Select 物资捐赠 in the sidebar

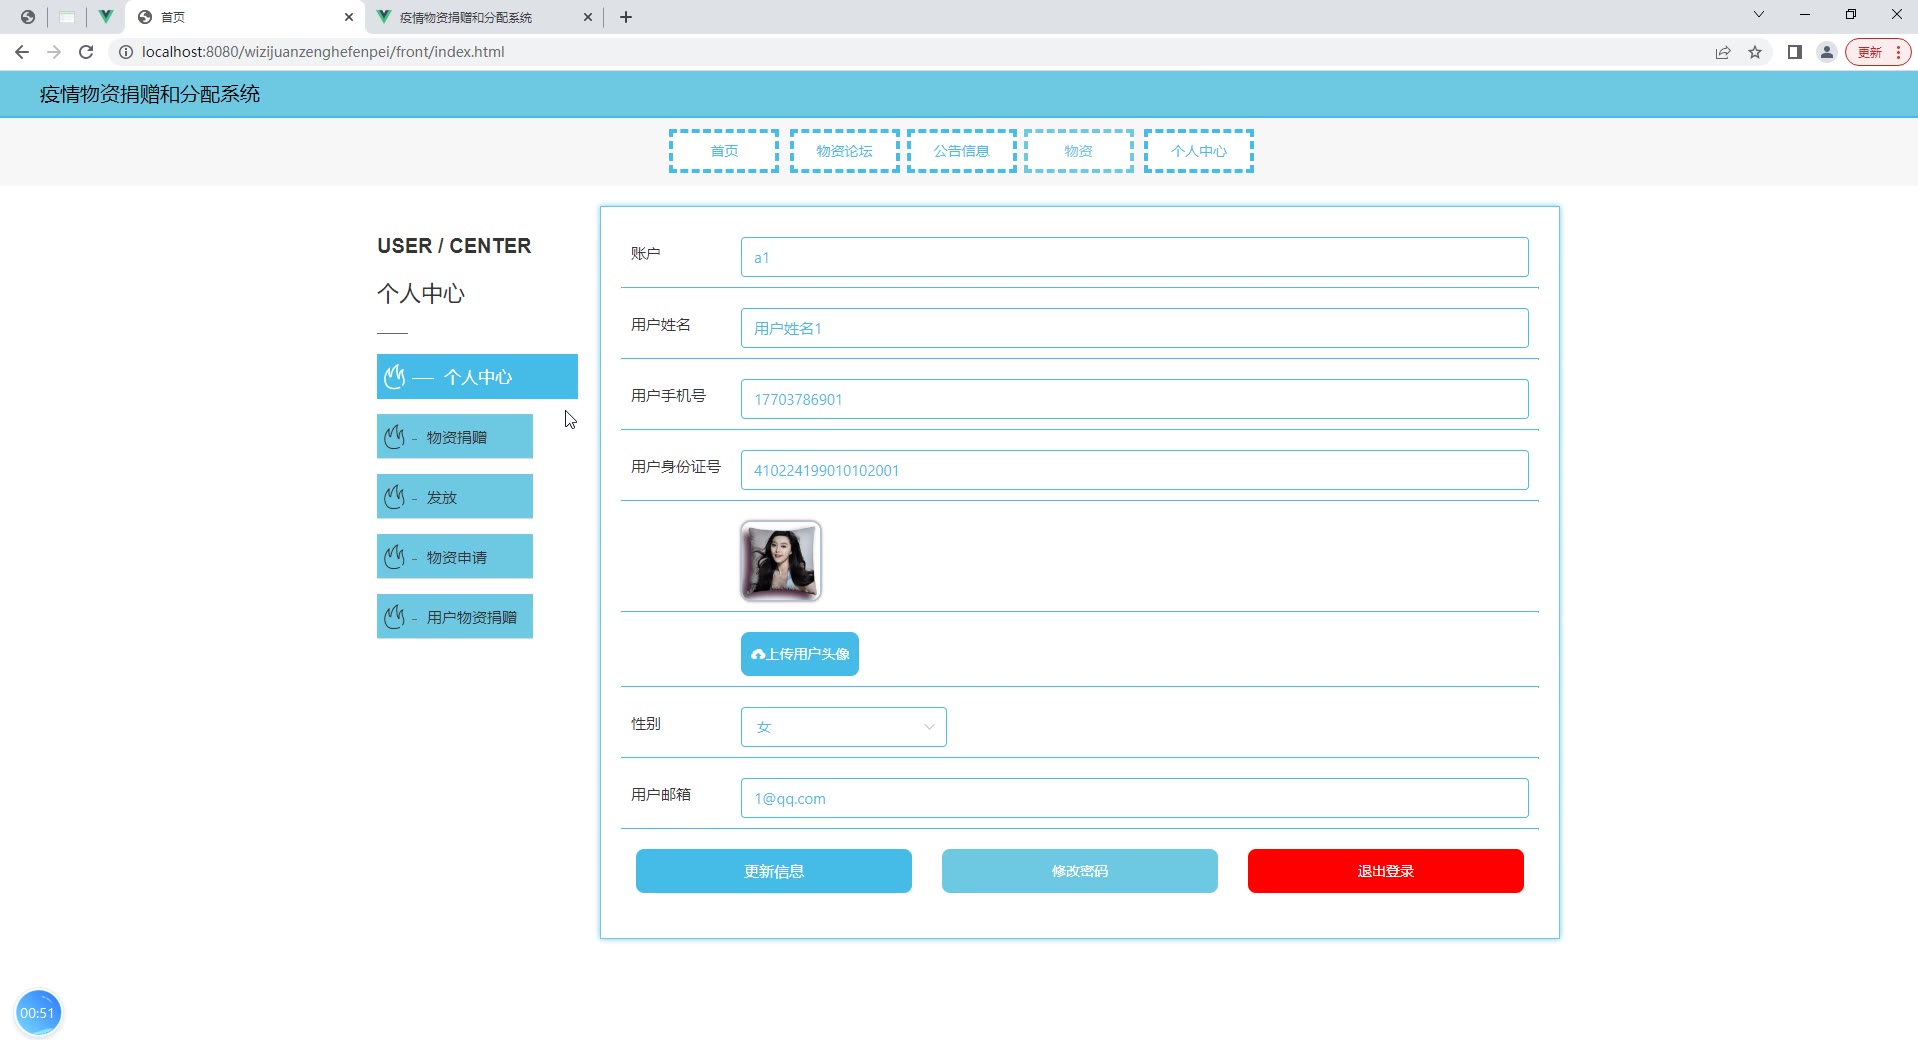(x=455, y=437)
